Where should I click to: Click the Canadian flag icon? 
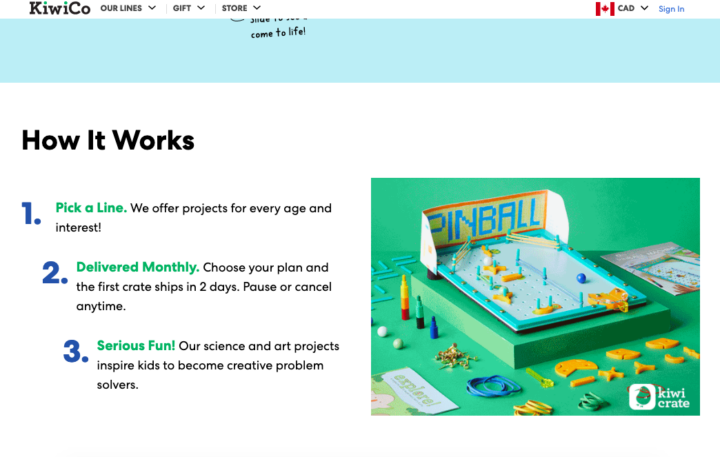605,9
